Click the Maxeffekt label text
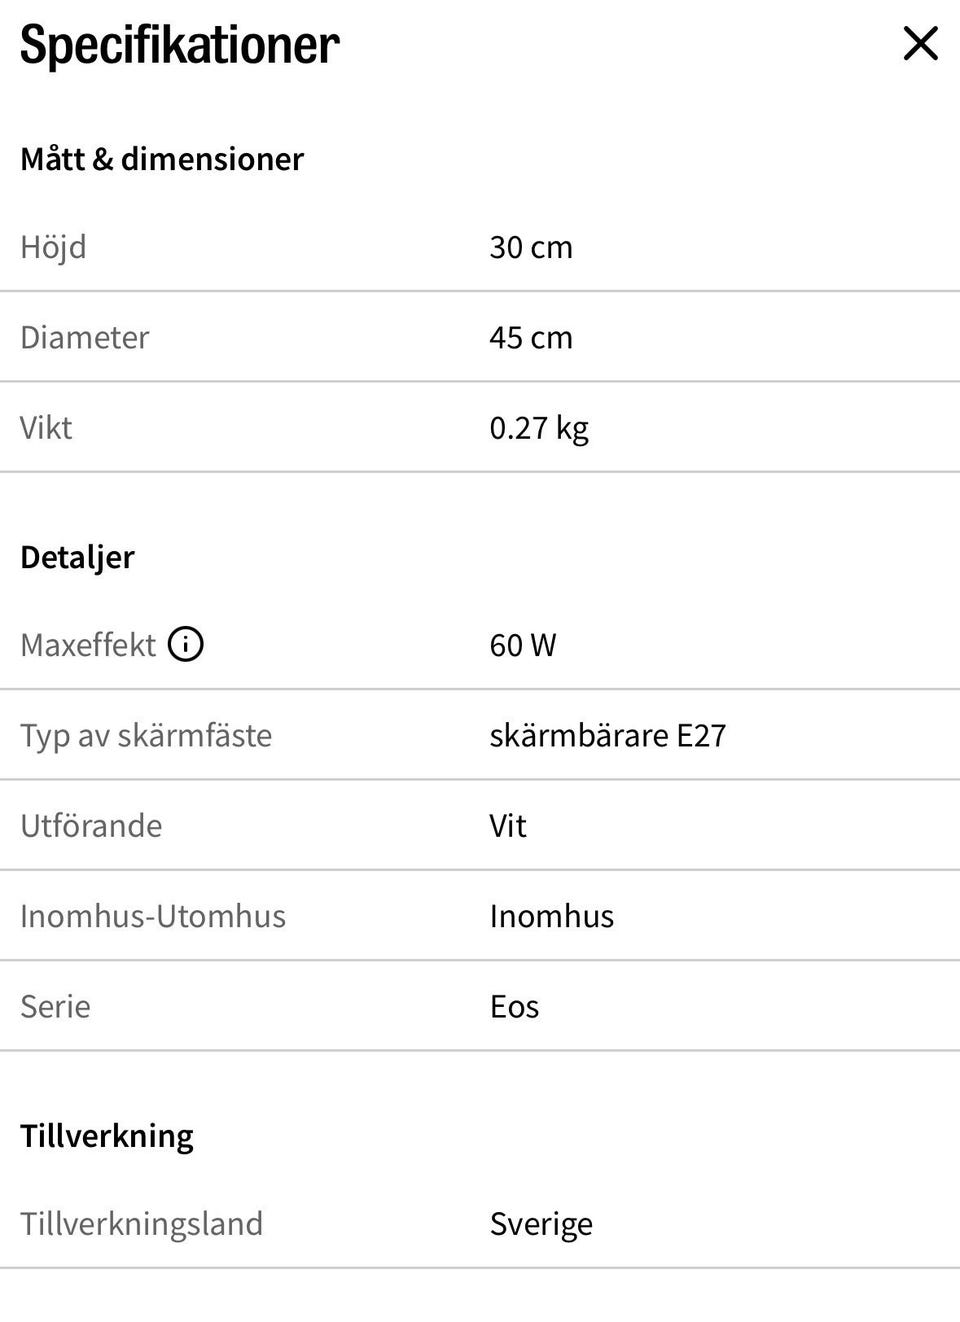Screen dimensions: 960x1322 88,645
